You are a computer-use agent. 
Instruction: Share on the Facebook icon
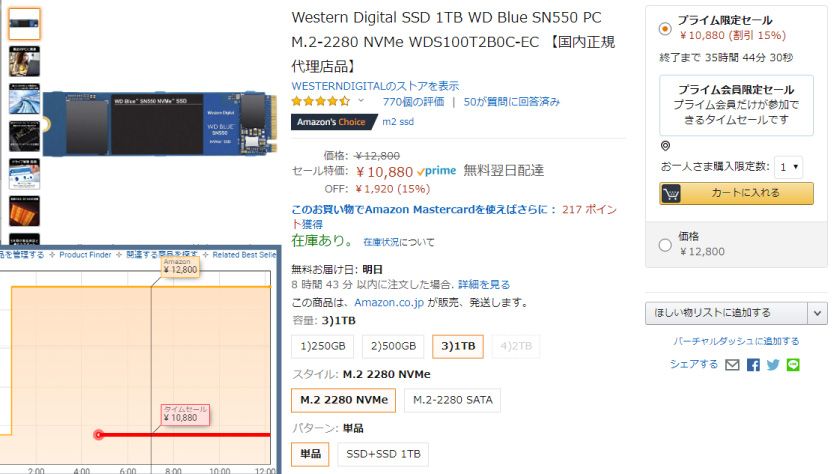click(x=753, y=364)
